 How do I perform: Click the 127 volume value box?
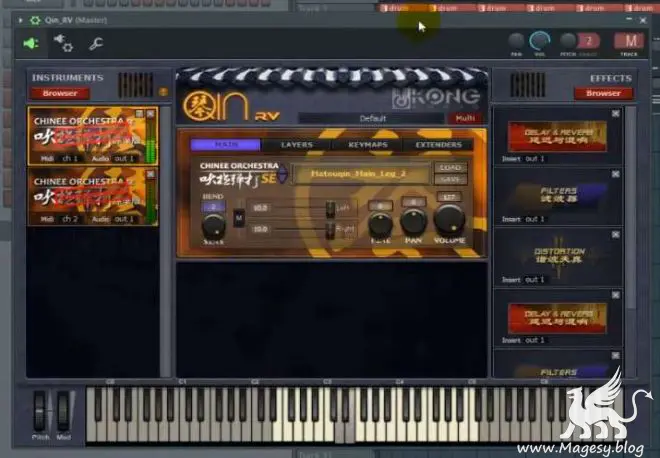[x=449, y=197]
